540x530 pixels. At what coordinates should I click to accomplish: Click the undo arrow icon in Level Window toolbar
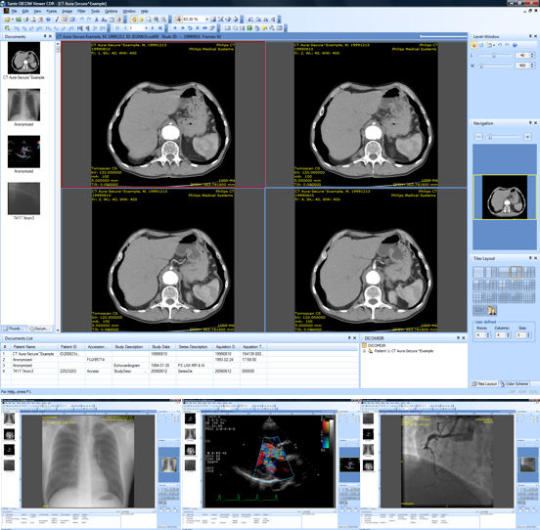tap(500, 45)
